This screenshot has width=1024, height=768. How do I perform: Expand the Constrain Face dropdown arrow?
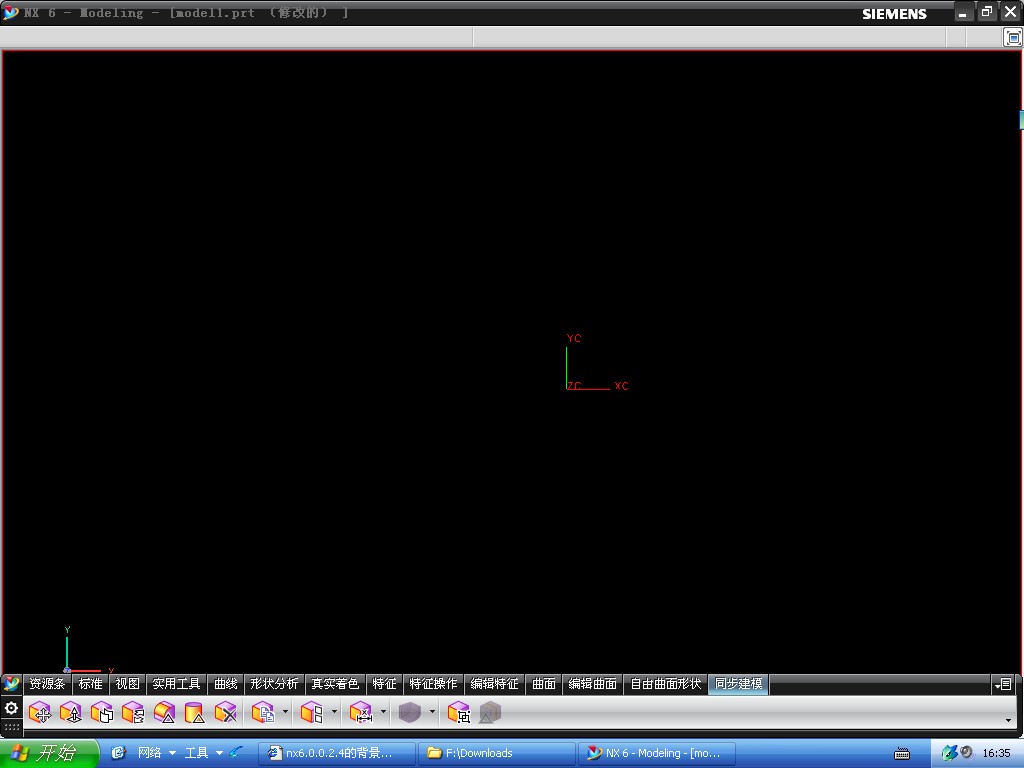pos(334,712)
